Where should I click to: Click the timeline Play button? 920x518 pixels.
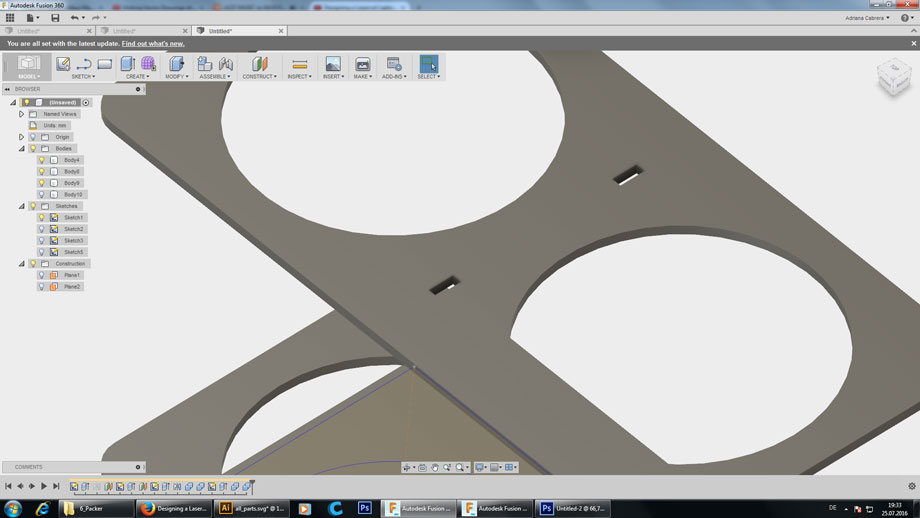tap(43, 486)
